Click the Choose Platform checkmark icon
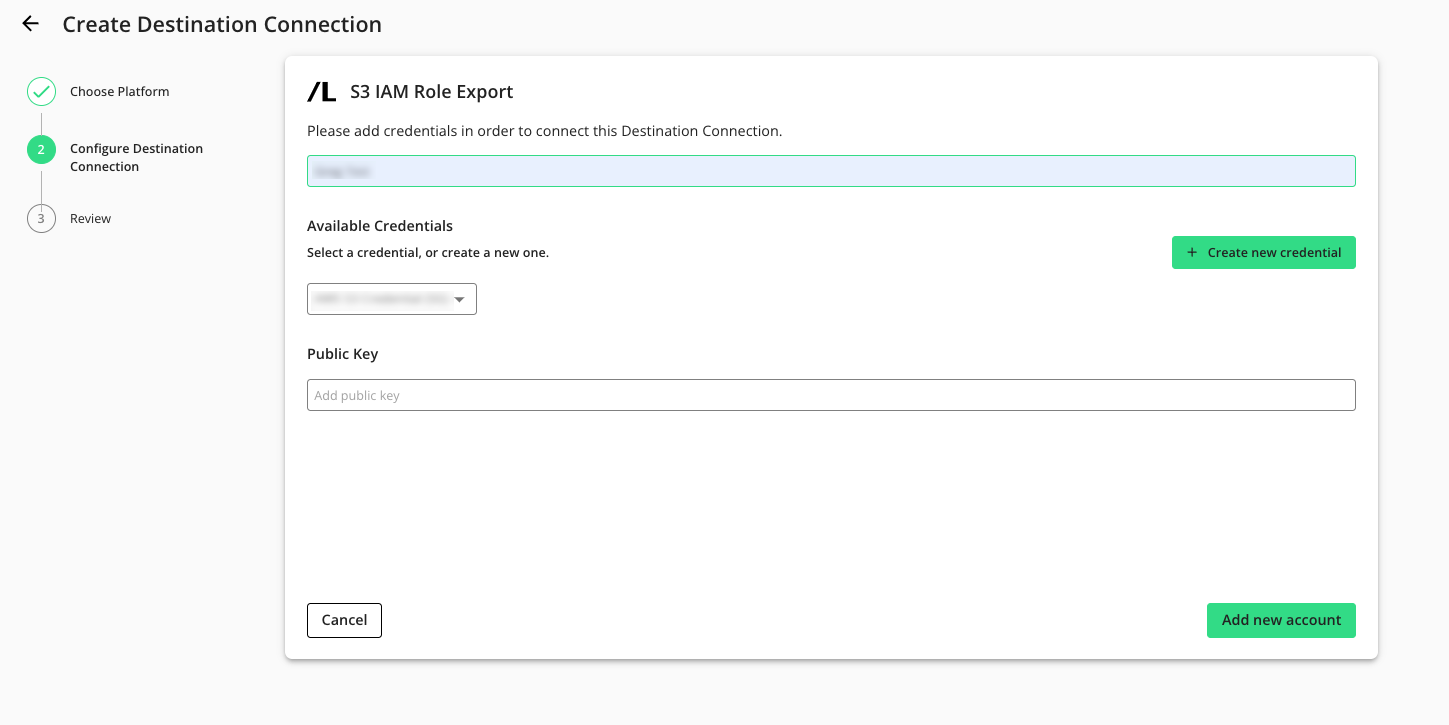 coord(41,92)
